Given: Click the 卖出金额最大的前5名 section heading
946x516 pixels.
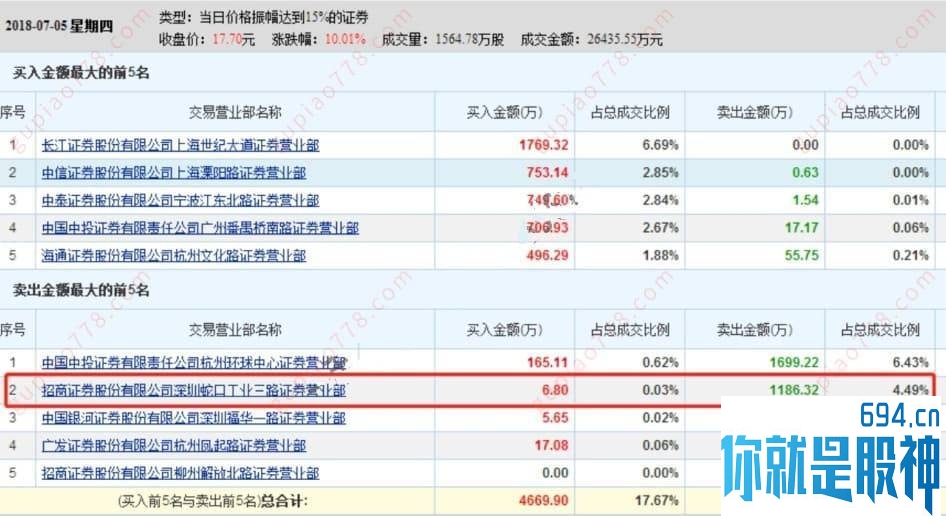Looking at the screenshot, I should click(81, 290).
